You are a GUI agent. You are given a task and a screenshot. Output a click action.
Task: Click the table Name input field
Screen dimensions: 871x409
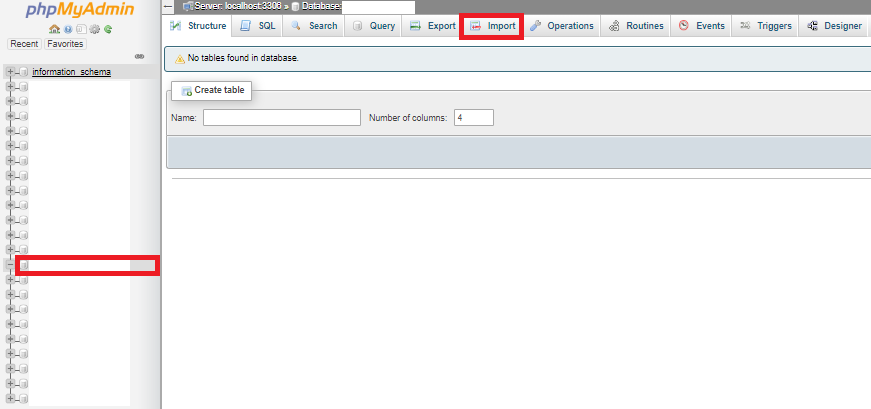point(281,118)
